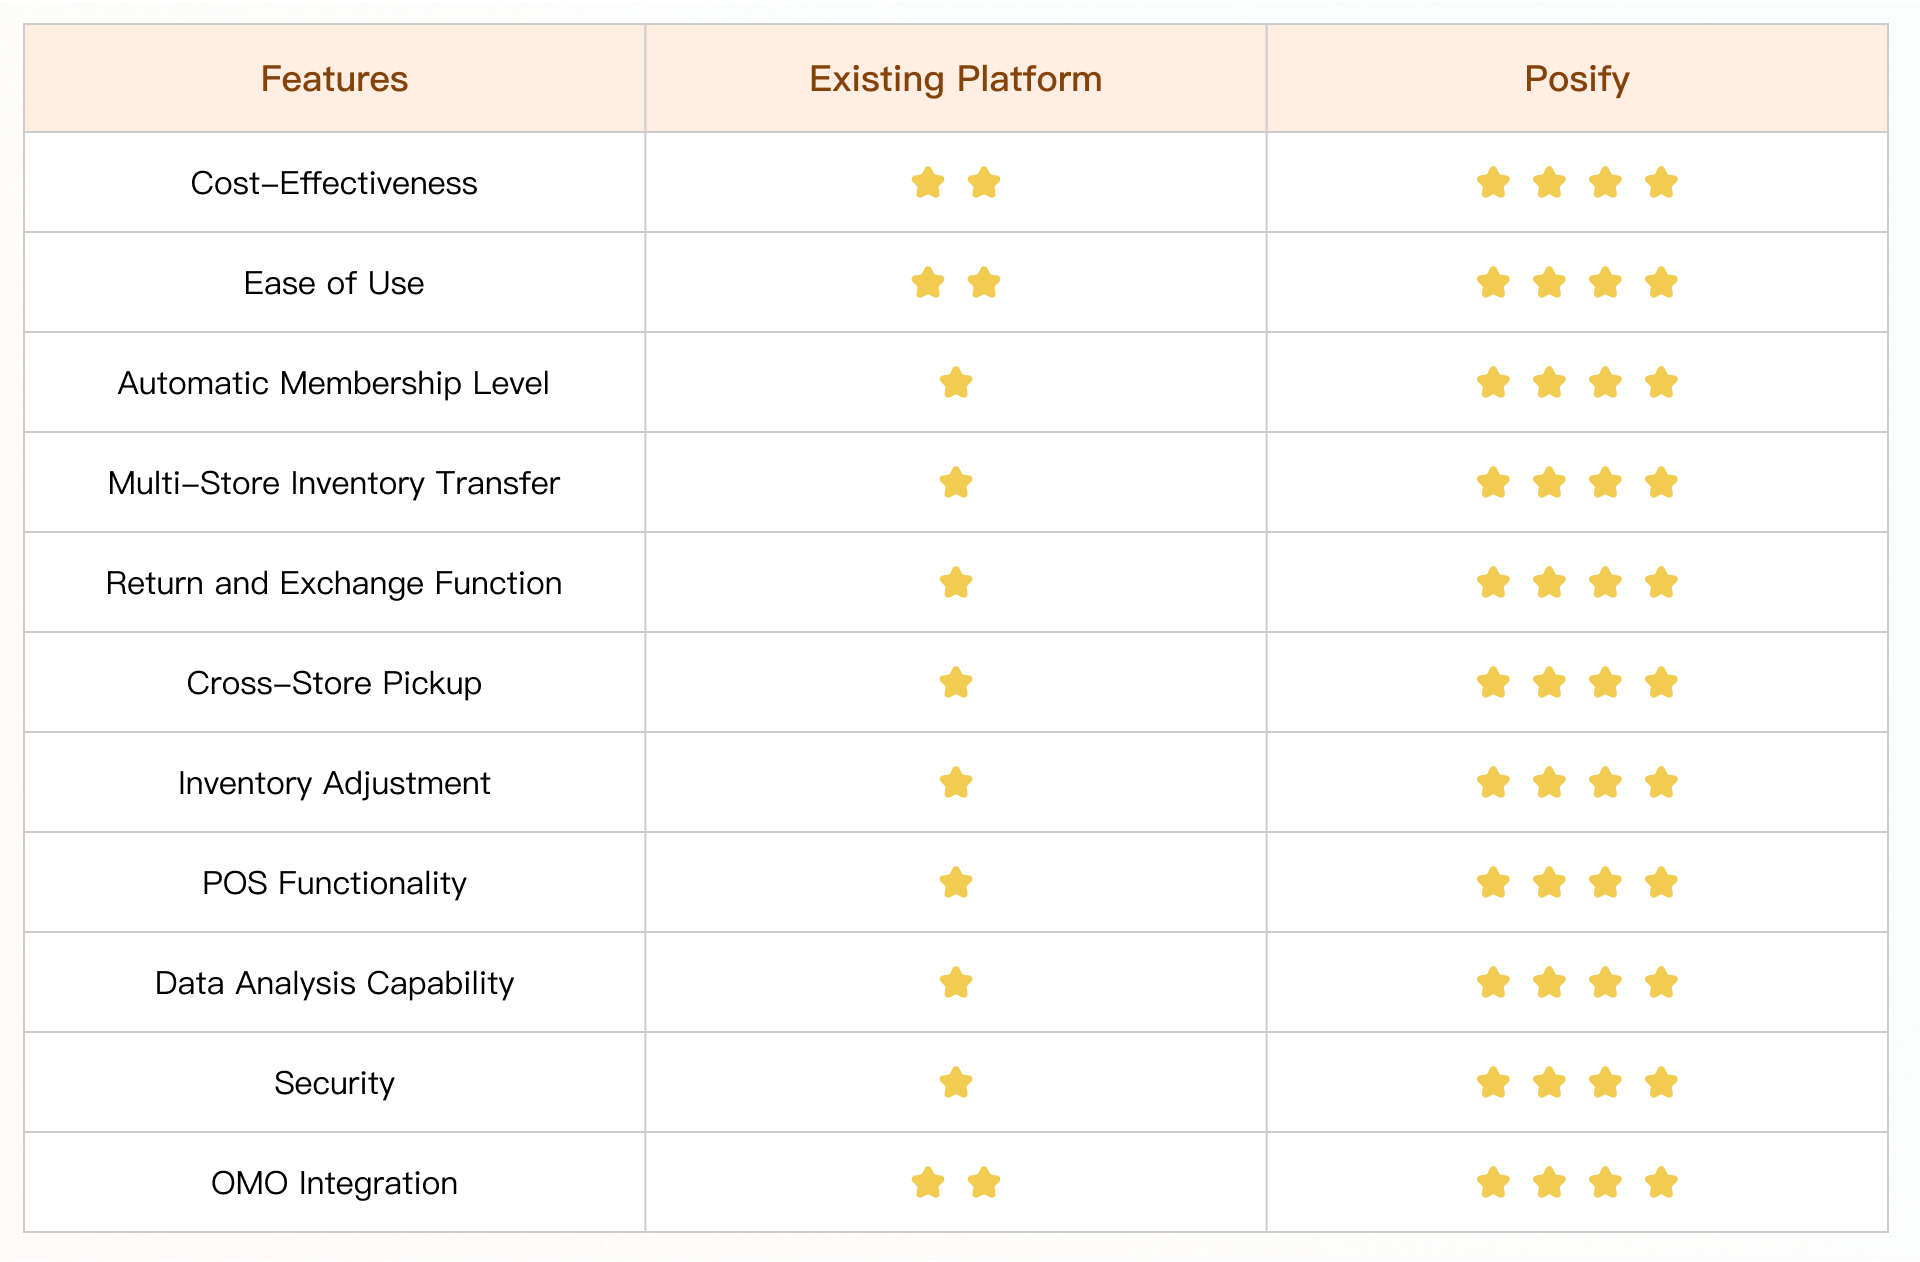1920x1262 pixels.
Task: Select the Cross-Store Pickup label
Action: click(334, 683)
